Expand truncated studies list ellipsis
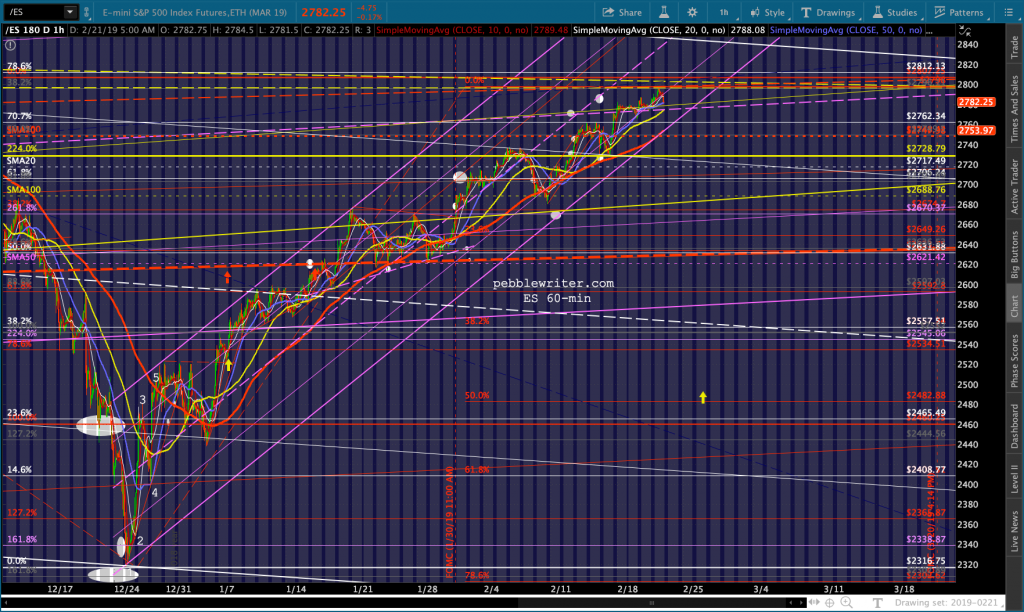 coord(929,30)
